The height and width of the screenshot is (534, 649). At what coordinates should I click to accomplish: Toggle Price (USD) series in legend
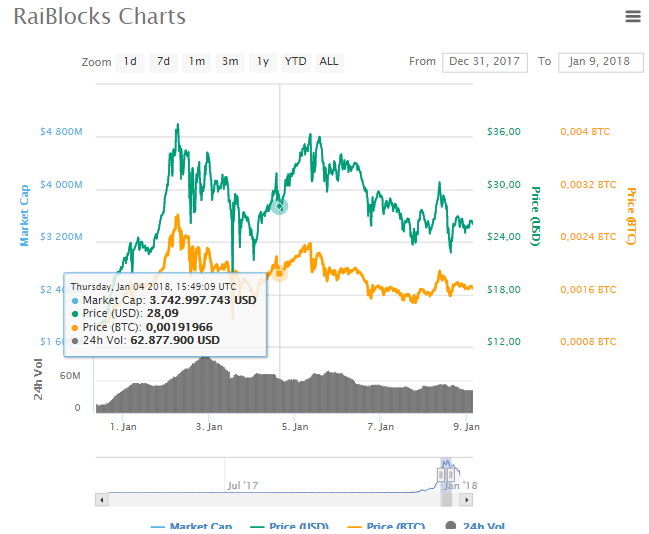(290, 527)
